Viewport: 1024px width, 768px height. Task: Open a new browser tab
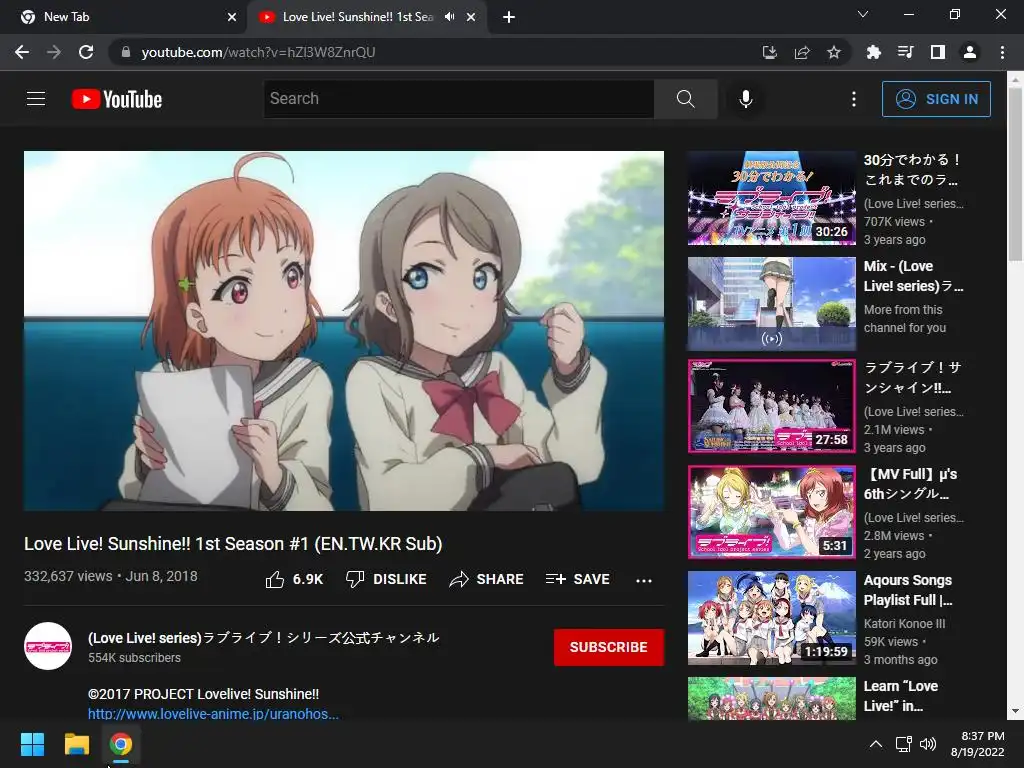[x=509, y=17]
